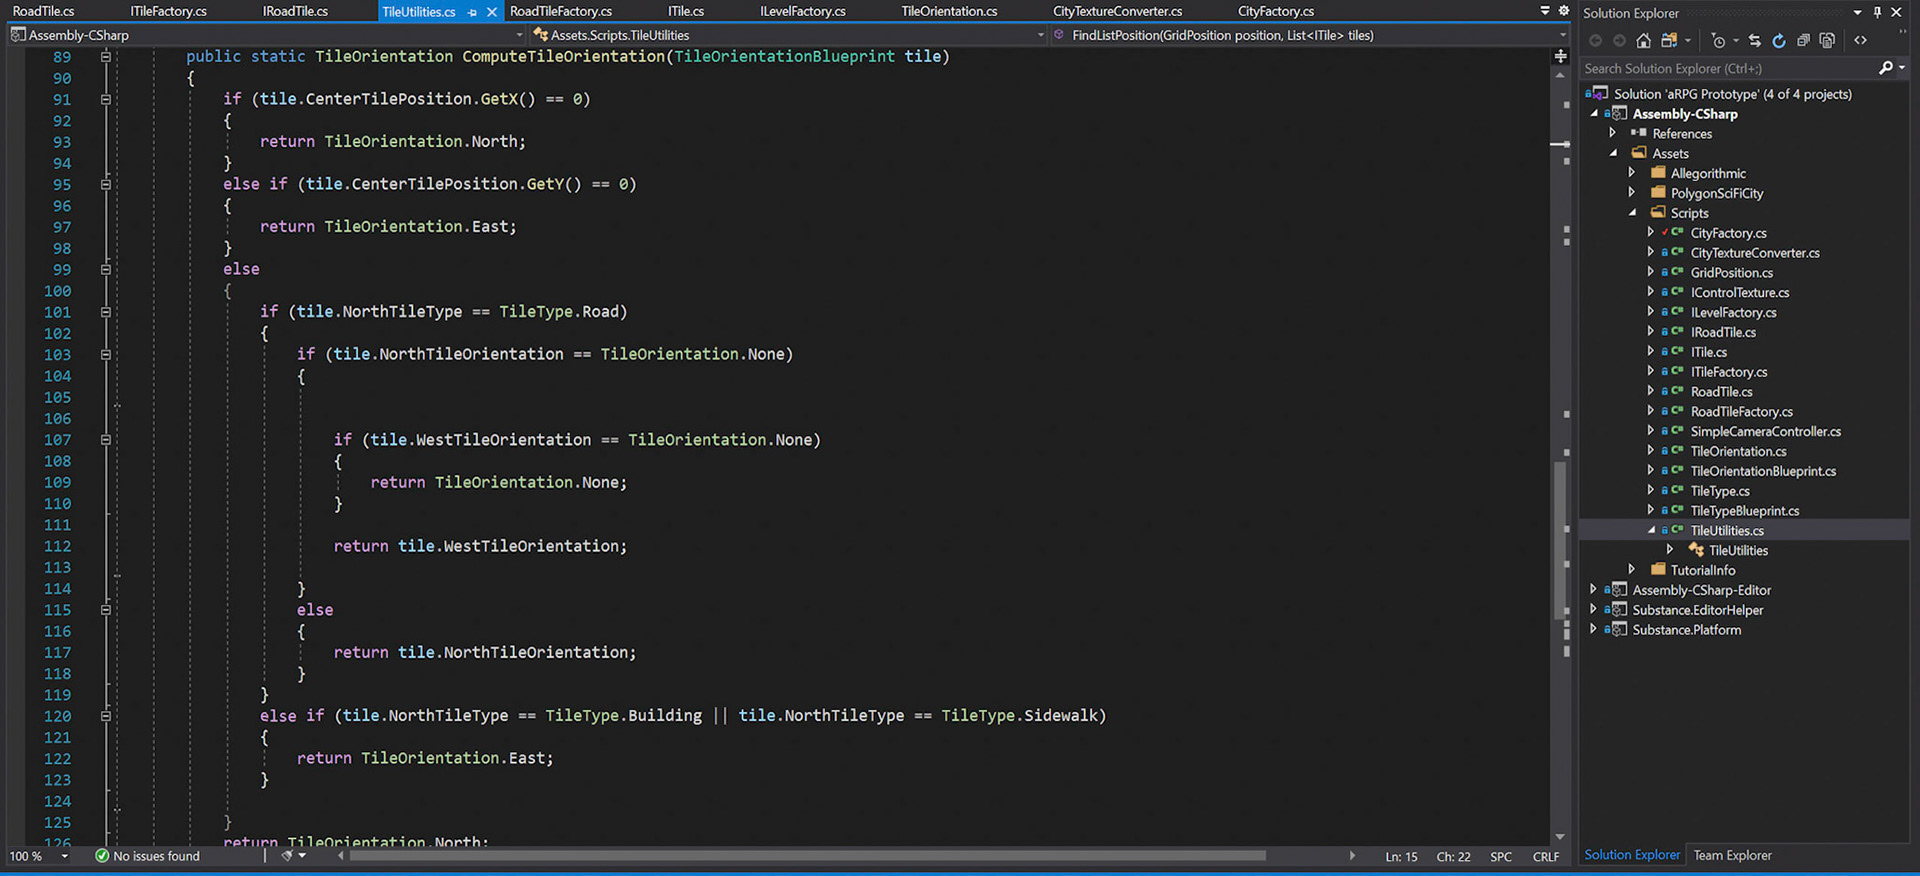Click in the Search Solution Explorer field

pyautogui.click(x=1728, y=68)
